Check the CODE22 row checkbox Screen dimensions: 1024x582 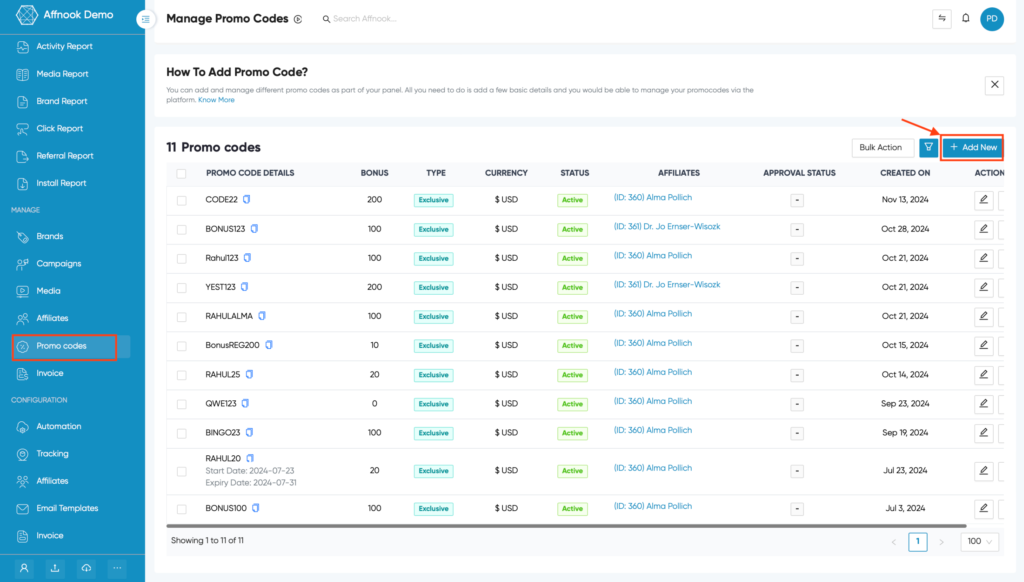pyautogui.click(x=182, y=199)
